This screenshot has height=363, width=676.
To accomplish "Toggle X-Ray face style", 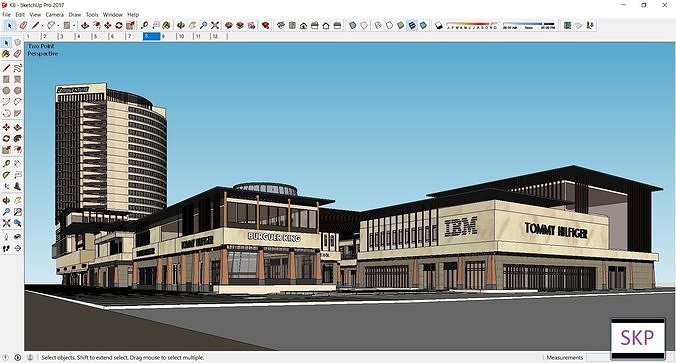I will coord(353,25).
